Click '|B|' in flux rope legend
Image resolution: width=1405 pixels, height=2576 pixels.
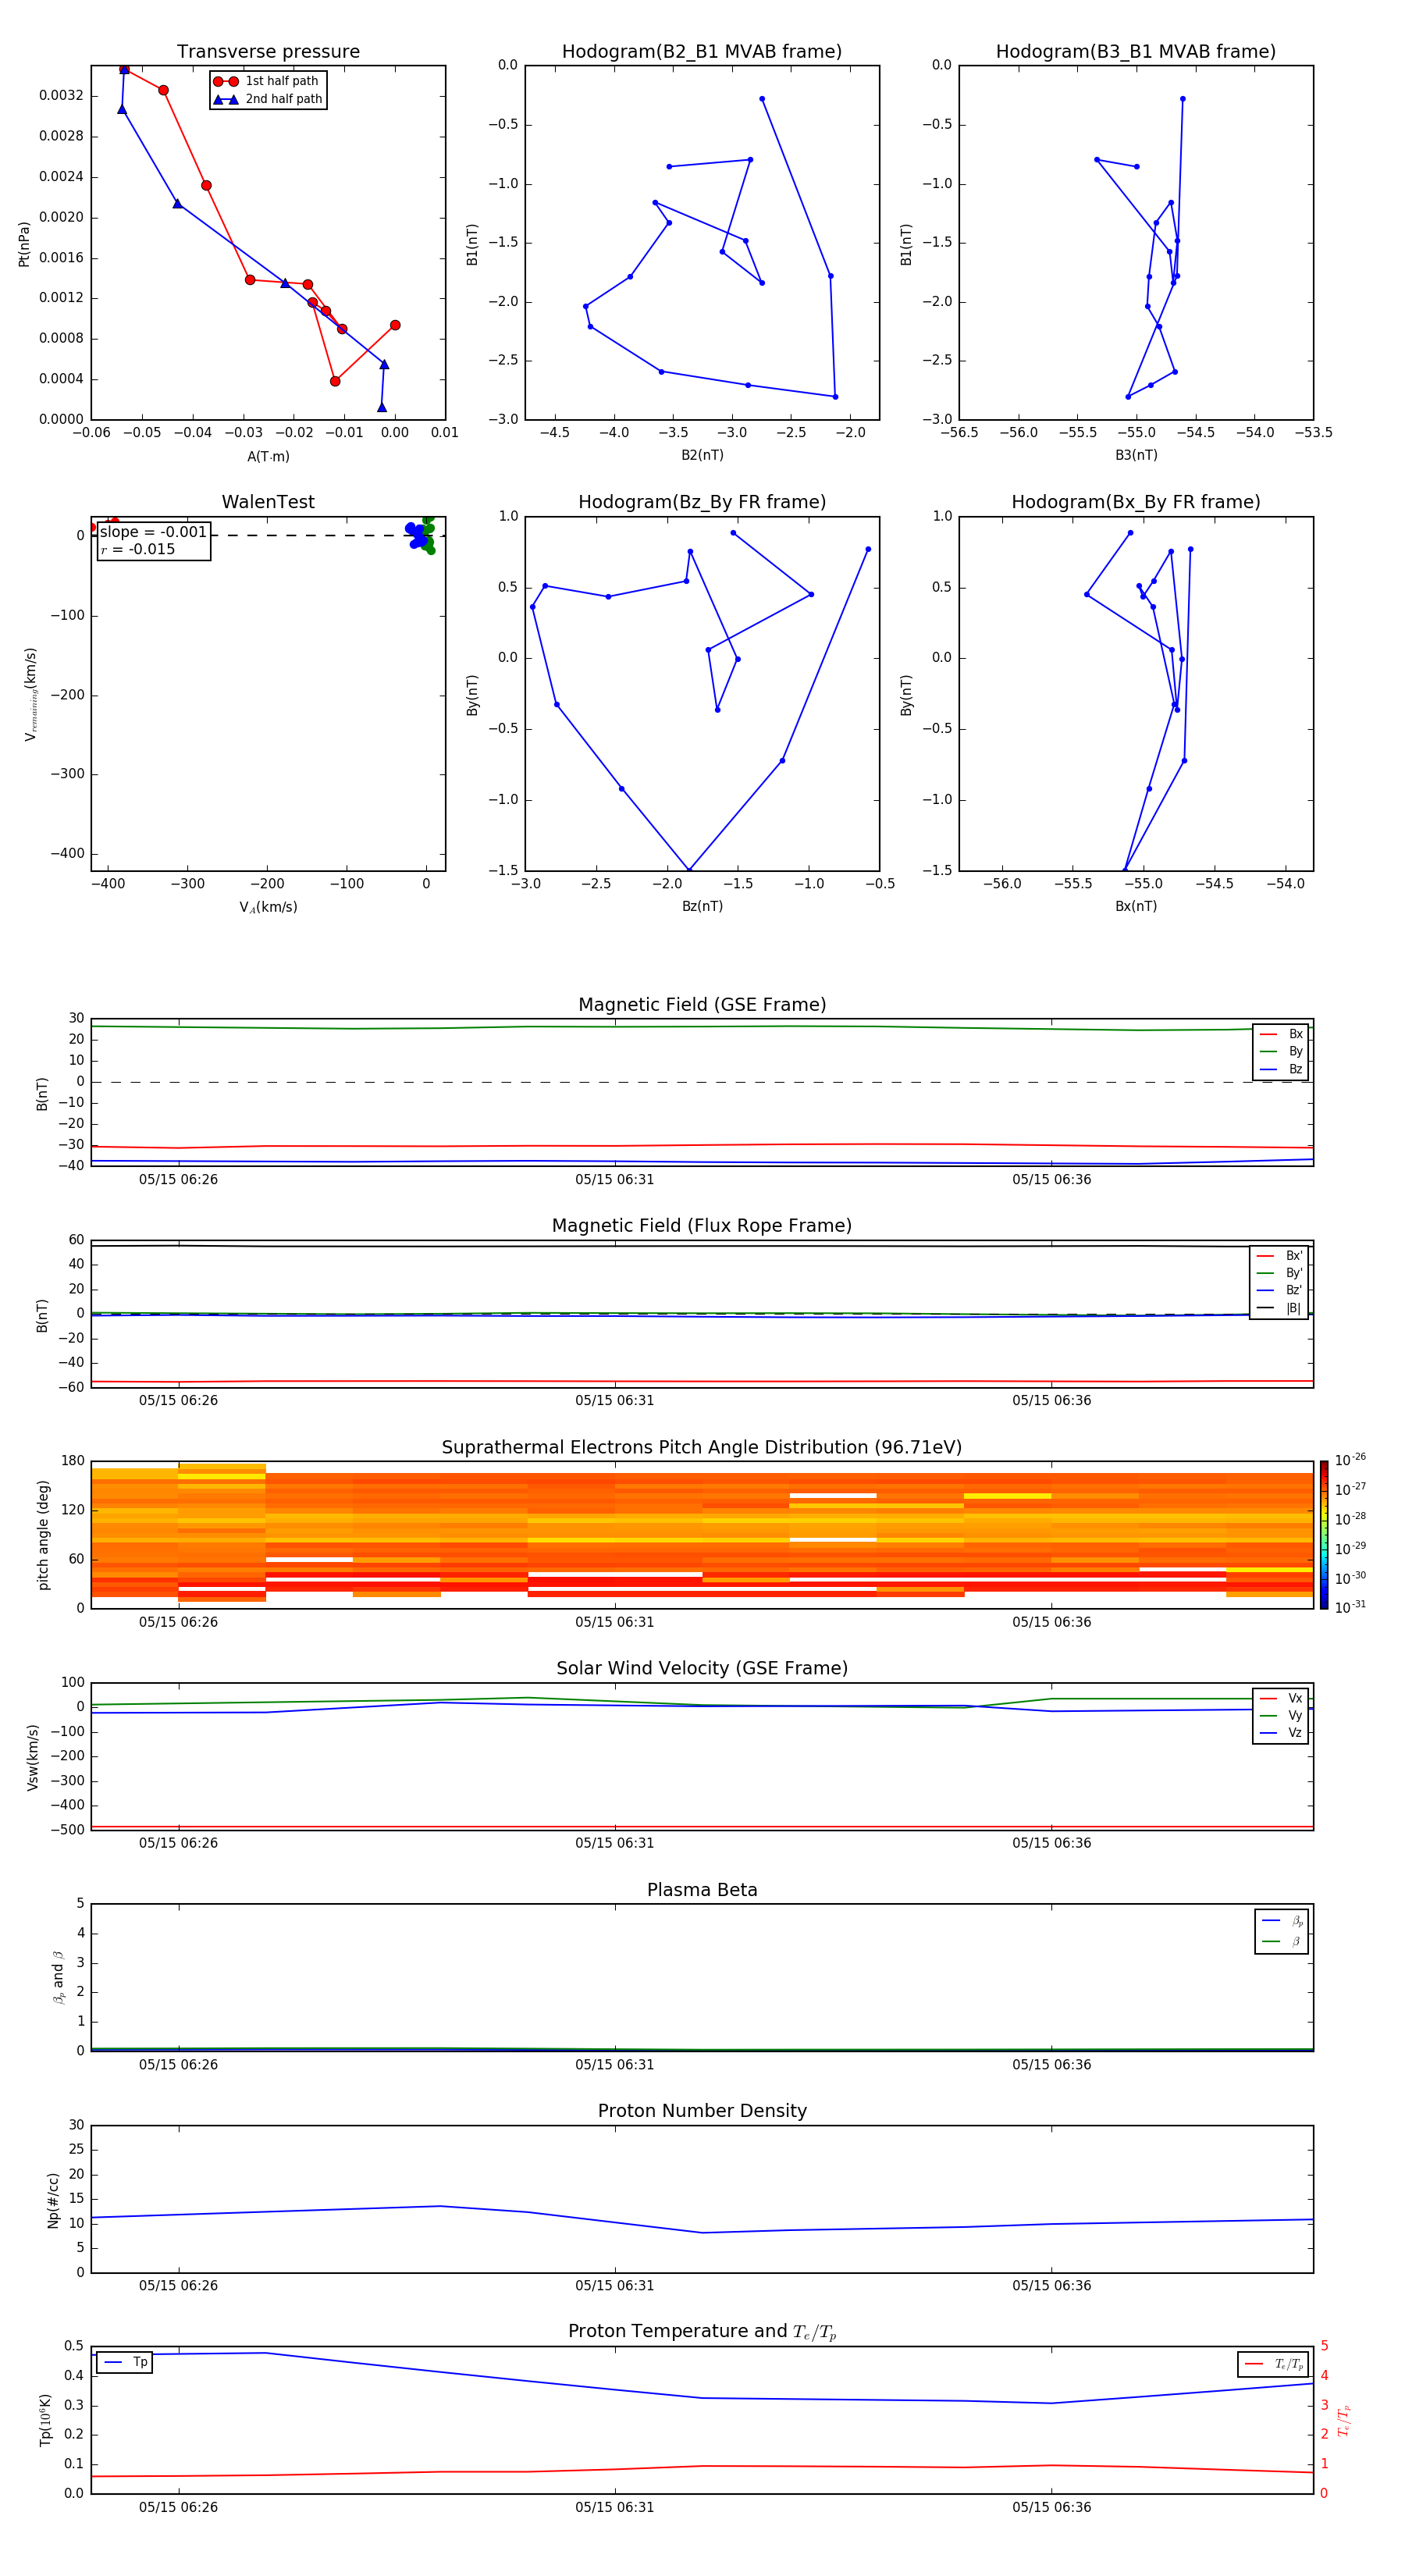[x=1280, y=1308]
